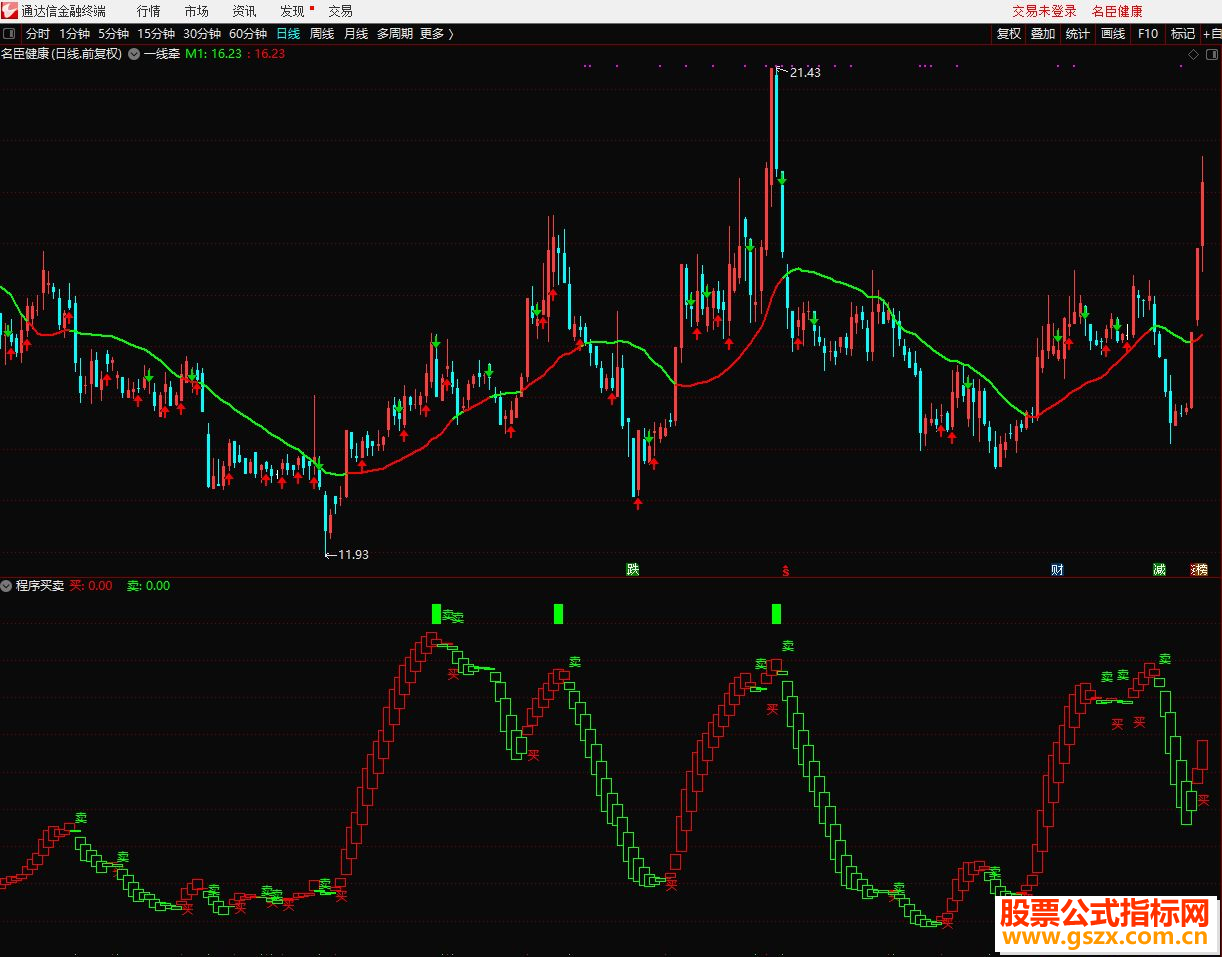Switch to 分时 intraday view
Screen dimensions: 1222x957
37,33
